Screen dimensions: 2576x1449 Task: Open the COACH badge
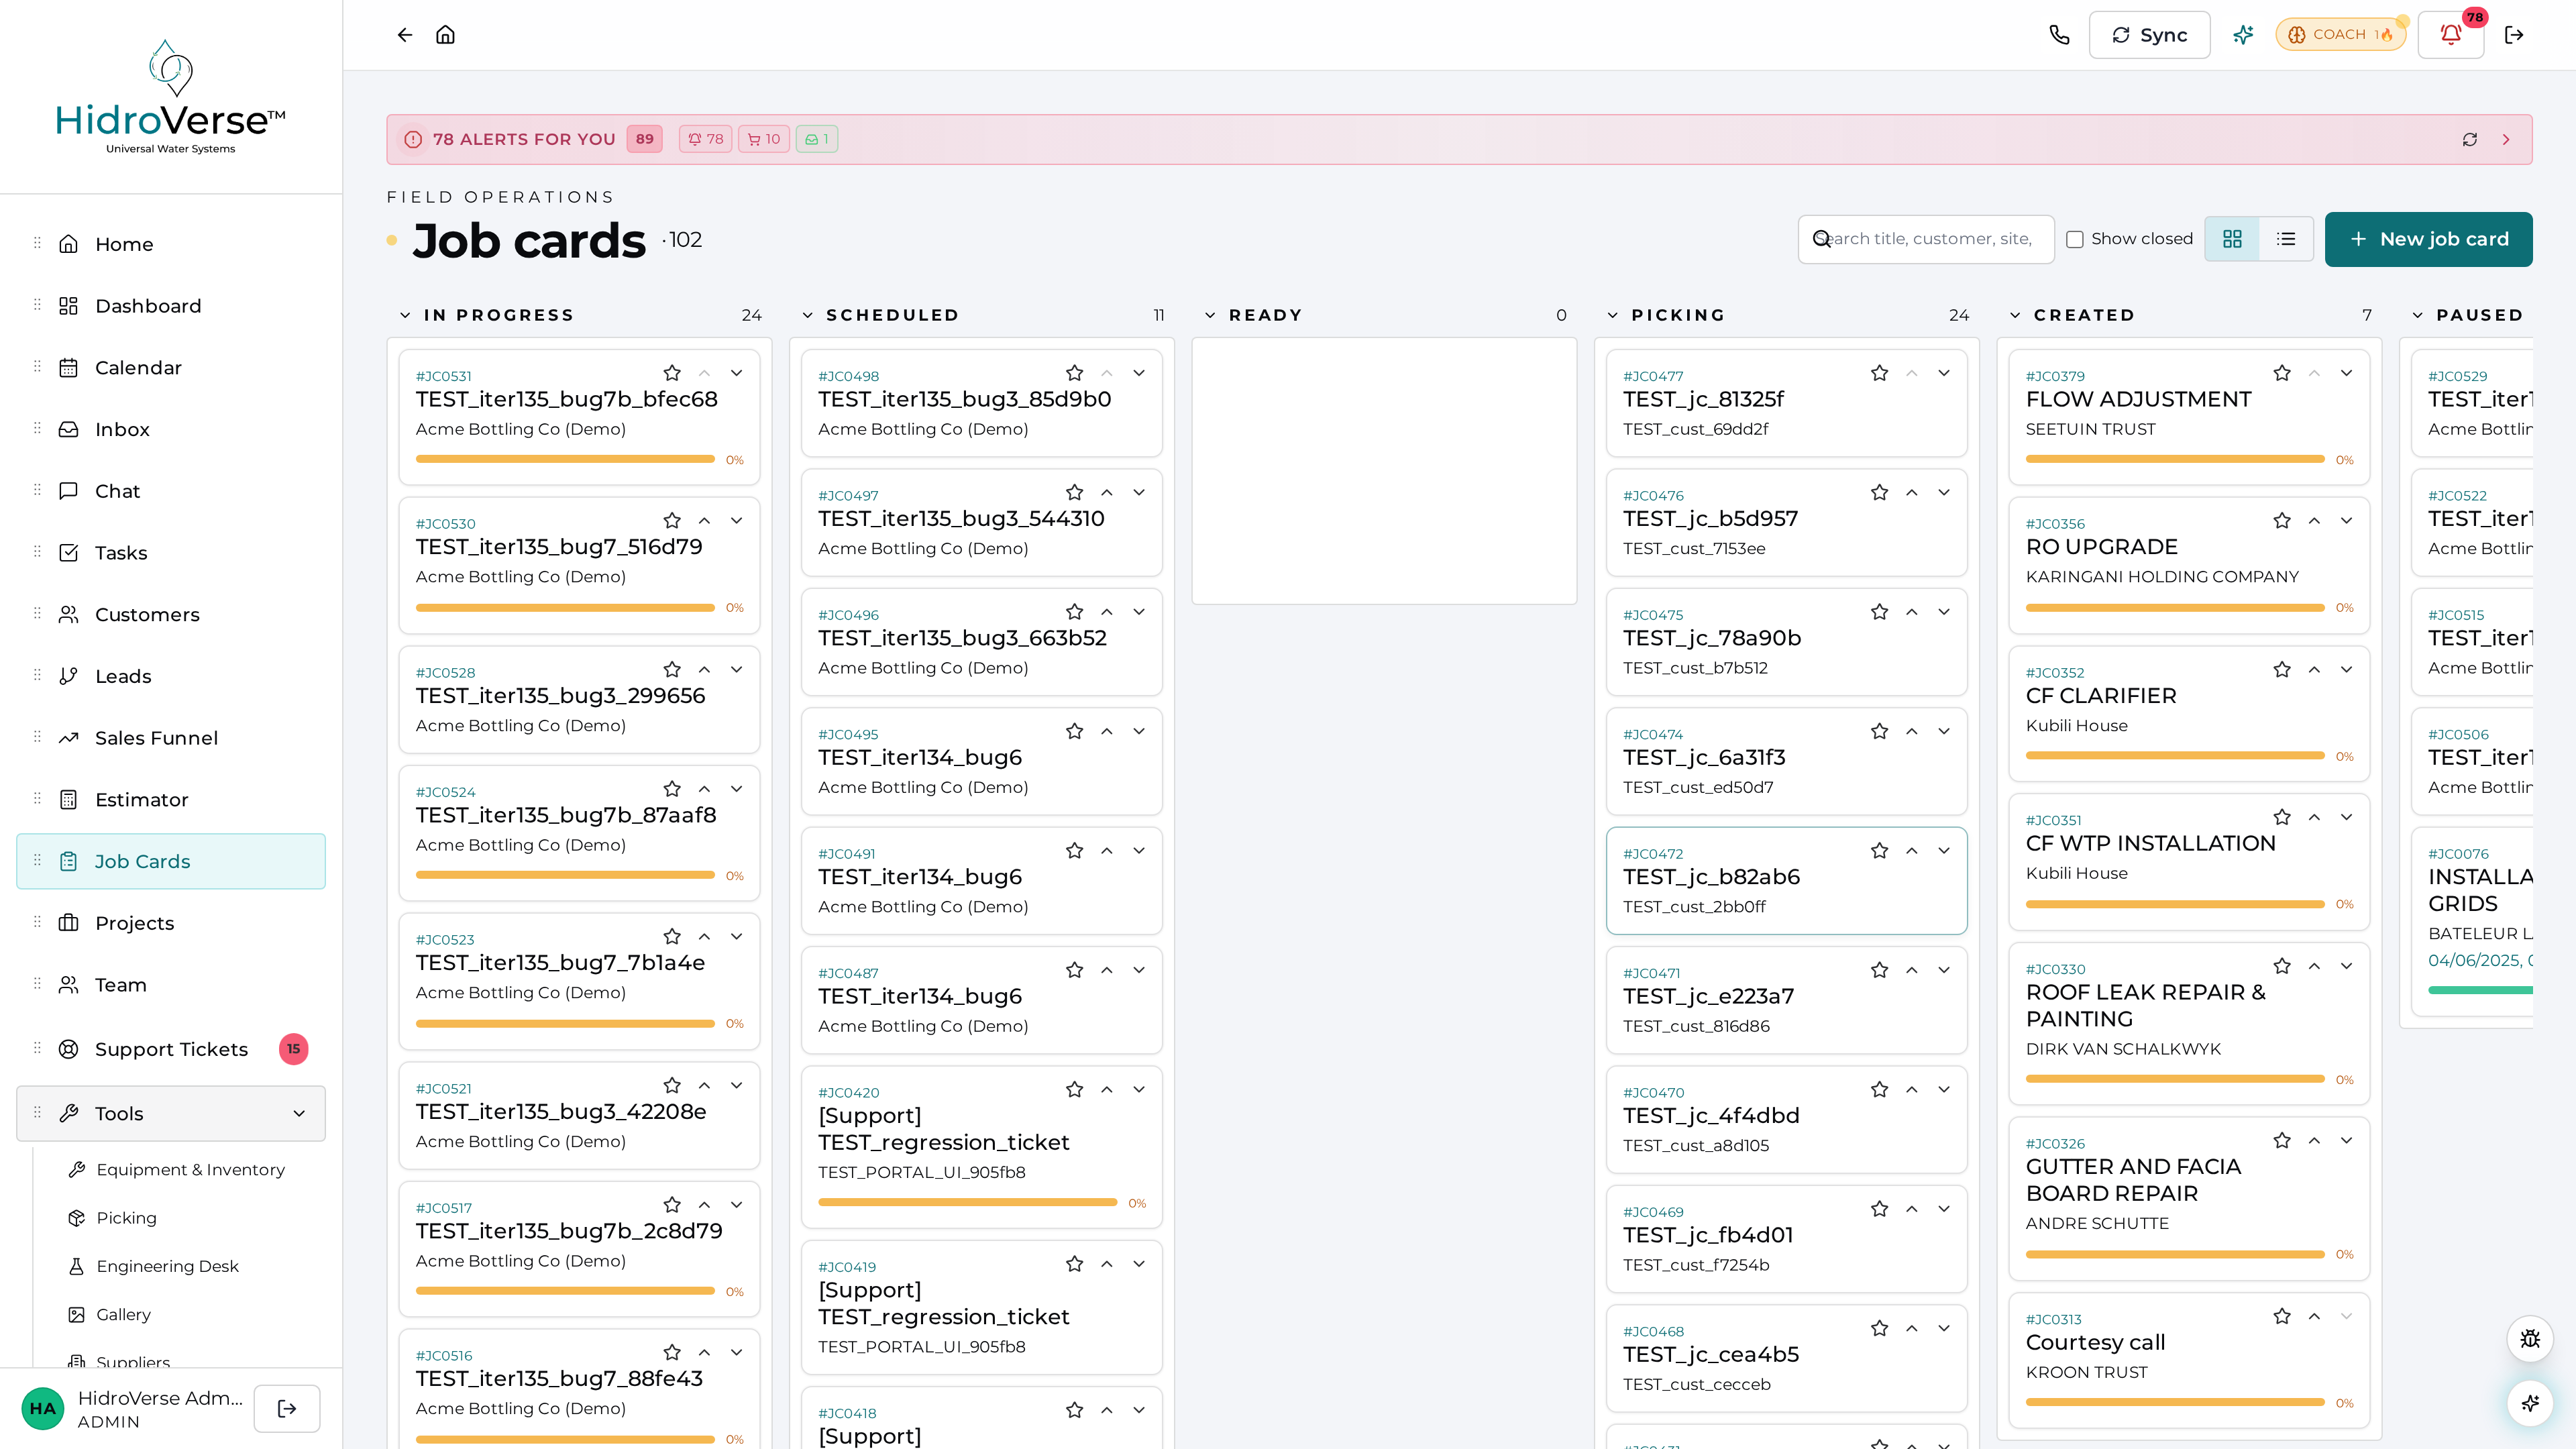(2340, 34)
